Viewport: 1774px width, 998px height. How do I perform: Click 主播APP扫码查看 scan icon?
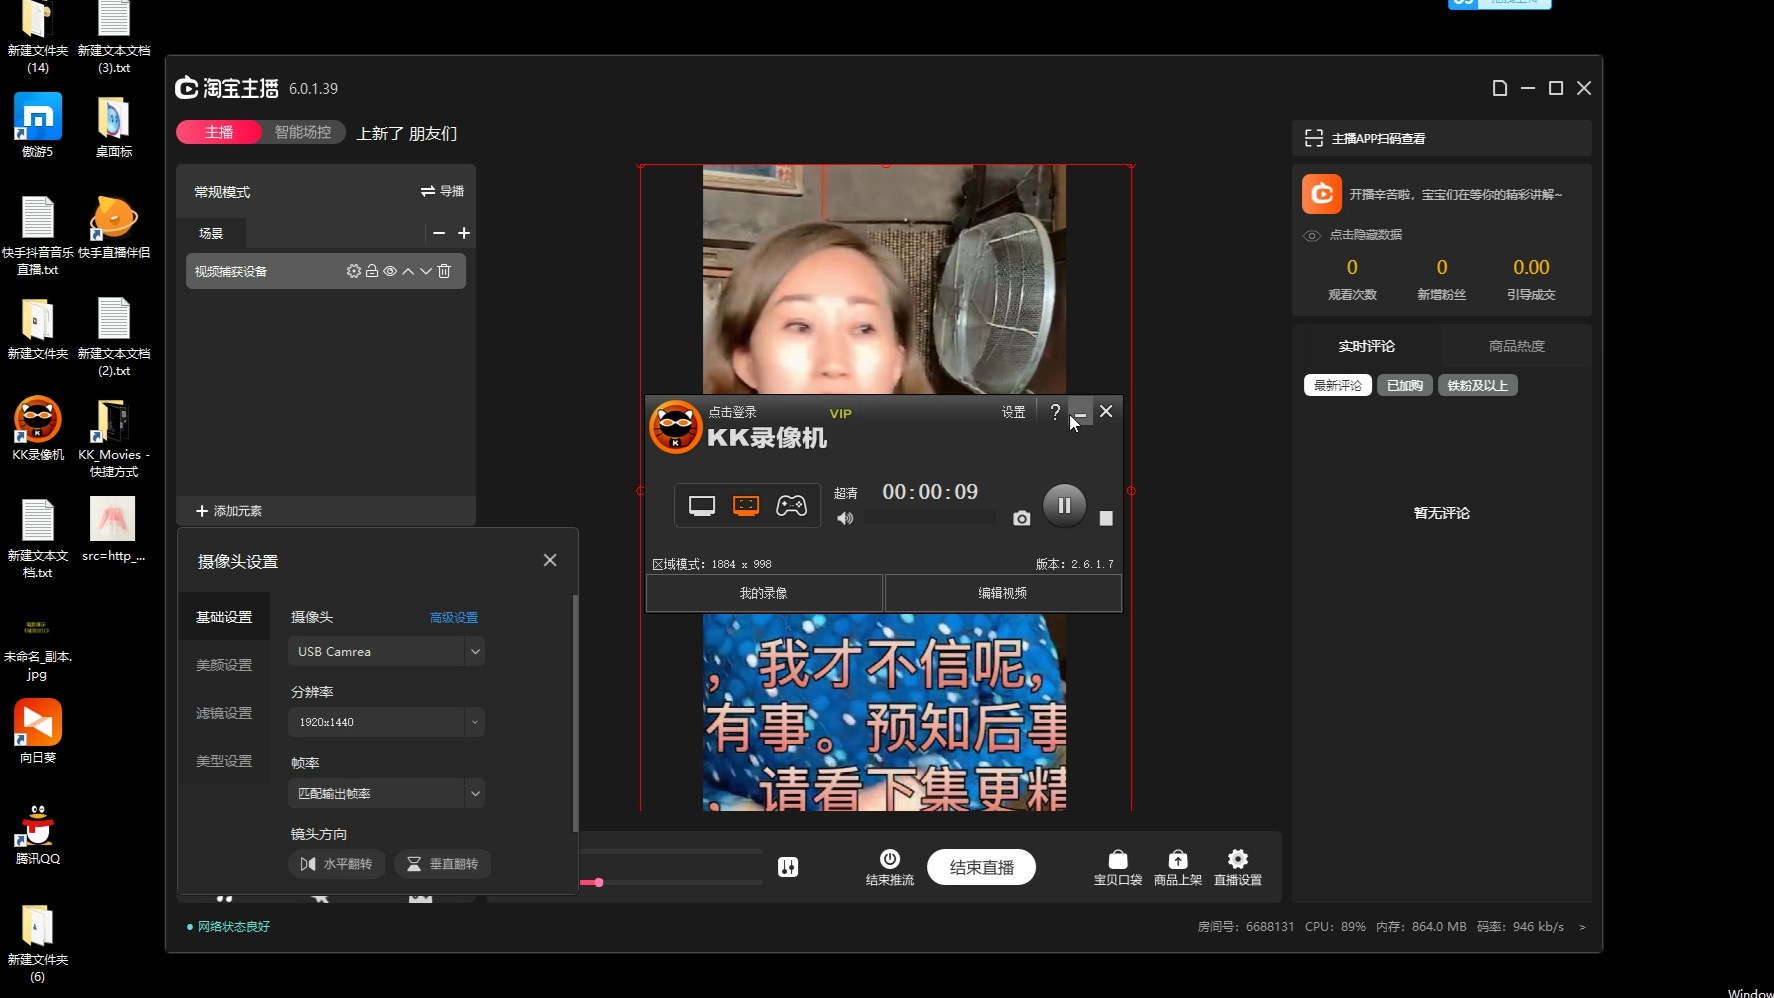1314,138
